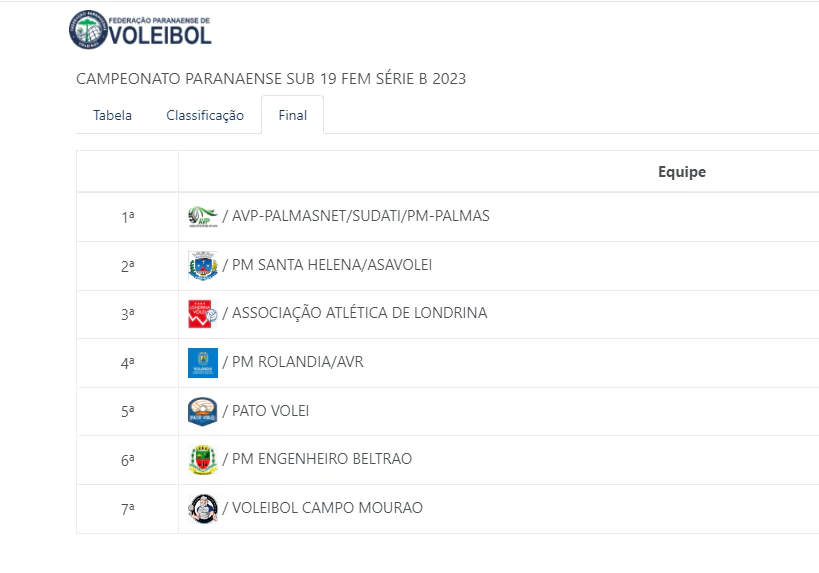Screen dimensions: 819x573
Task: Click the championship title heading text
Action: [x=271, y=78]
